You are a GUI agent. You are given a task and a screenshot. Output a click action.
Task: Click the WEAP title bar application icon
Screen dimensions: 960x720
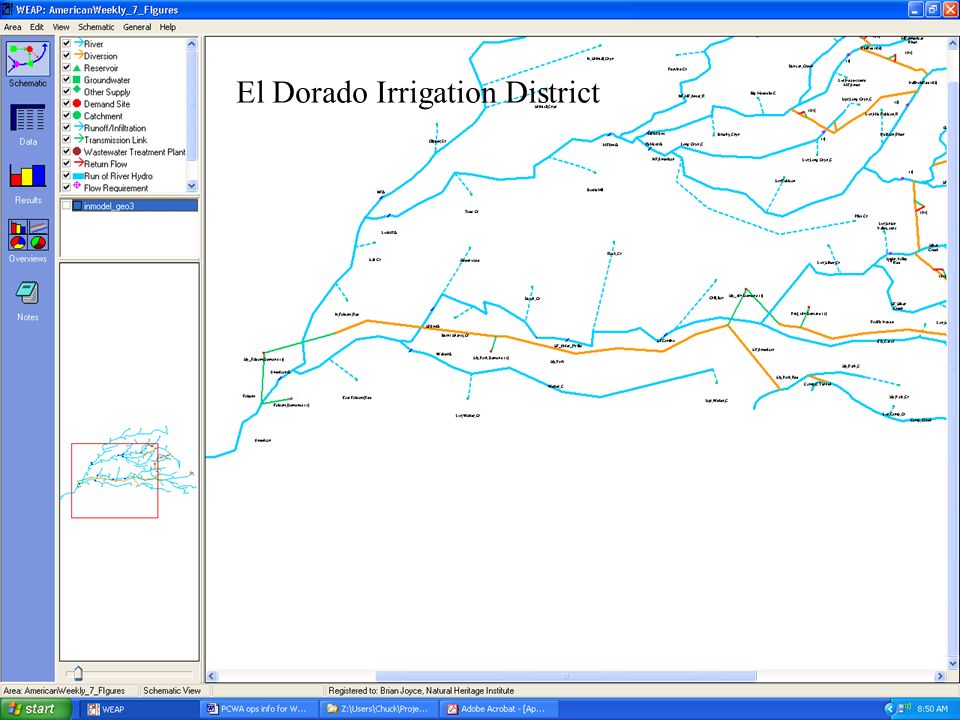click(7, 9)
